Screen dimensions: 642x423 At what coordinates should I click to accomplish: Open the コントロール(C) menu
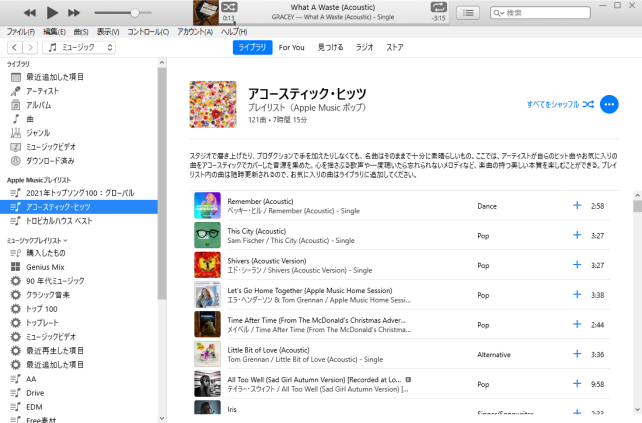click(148, 32)
